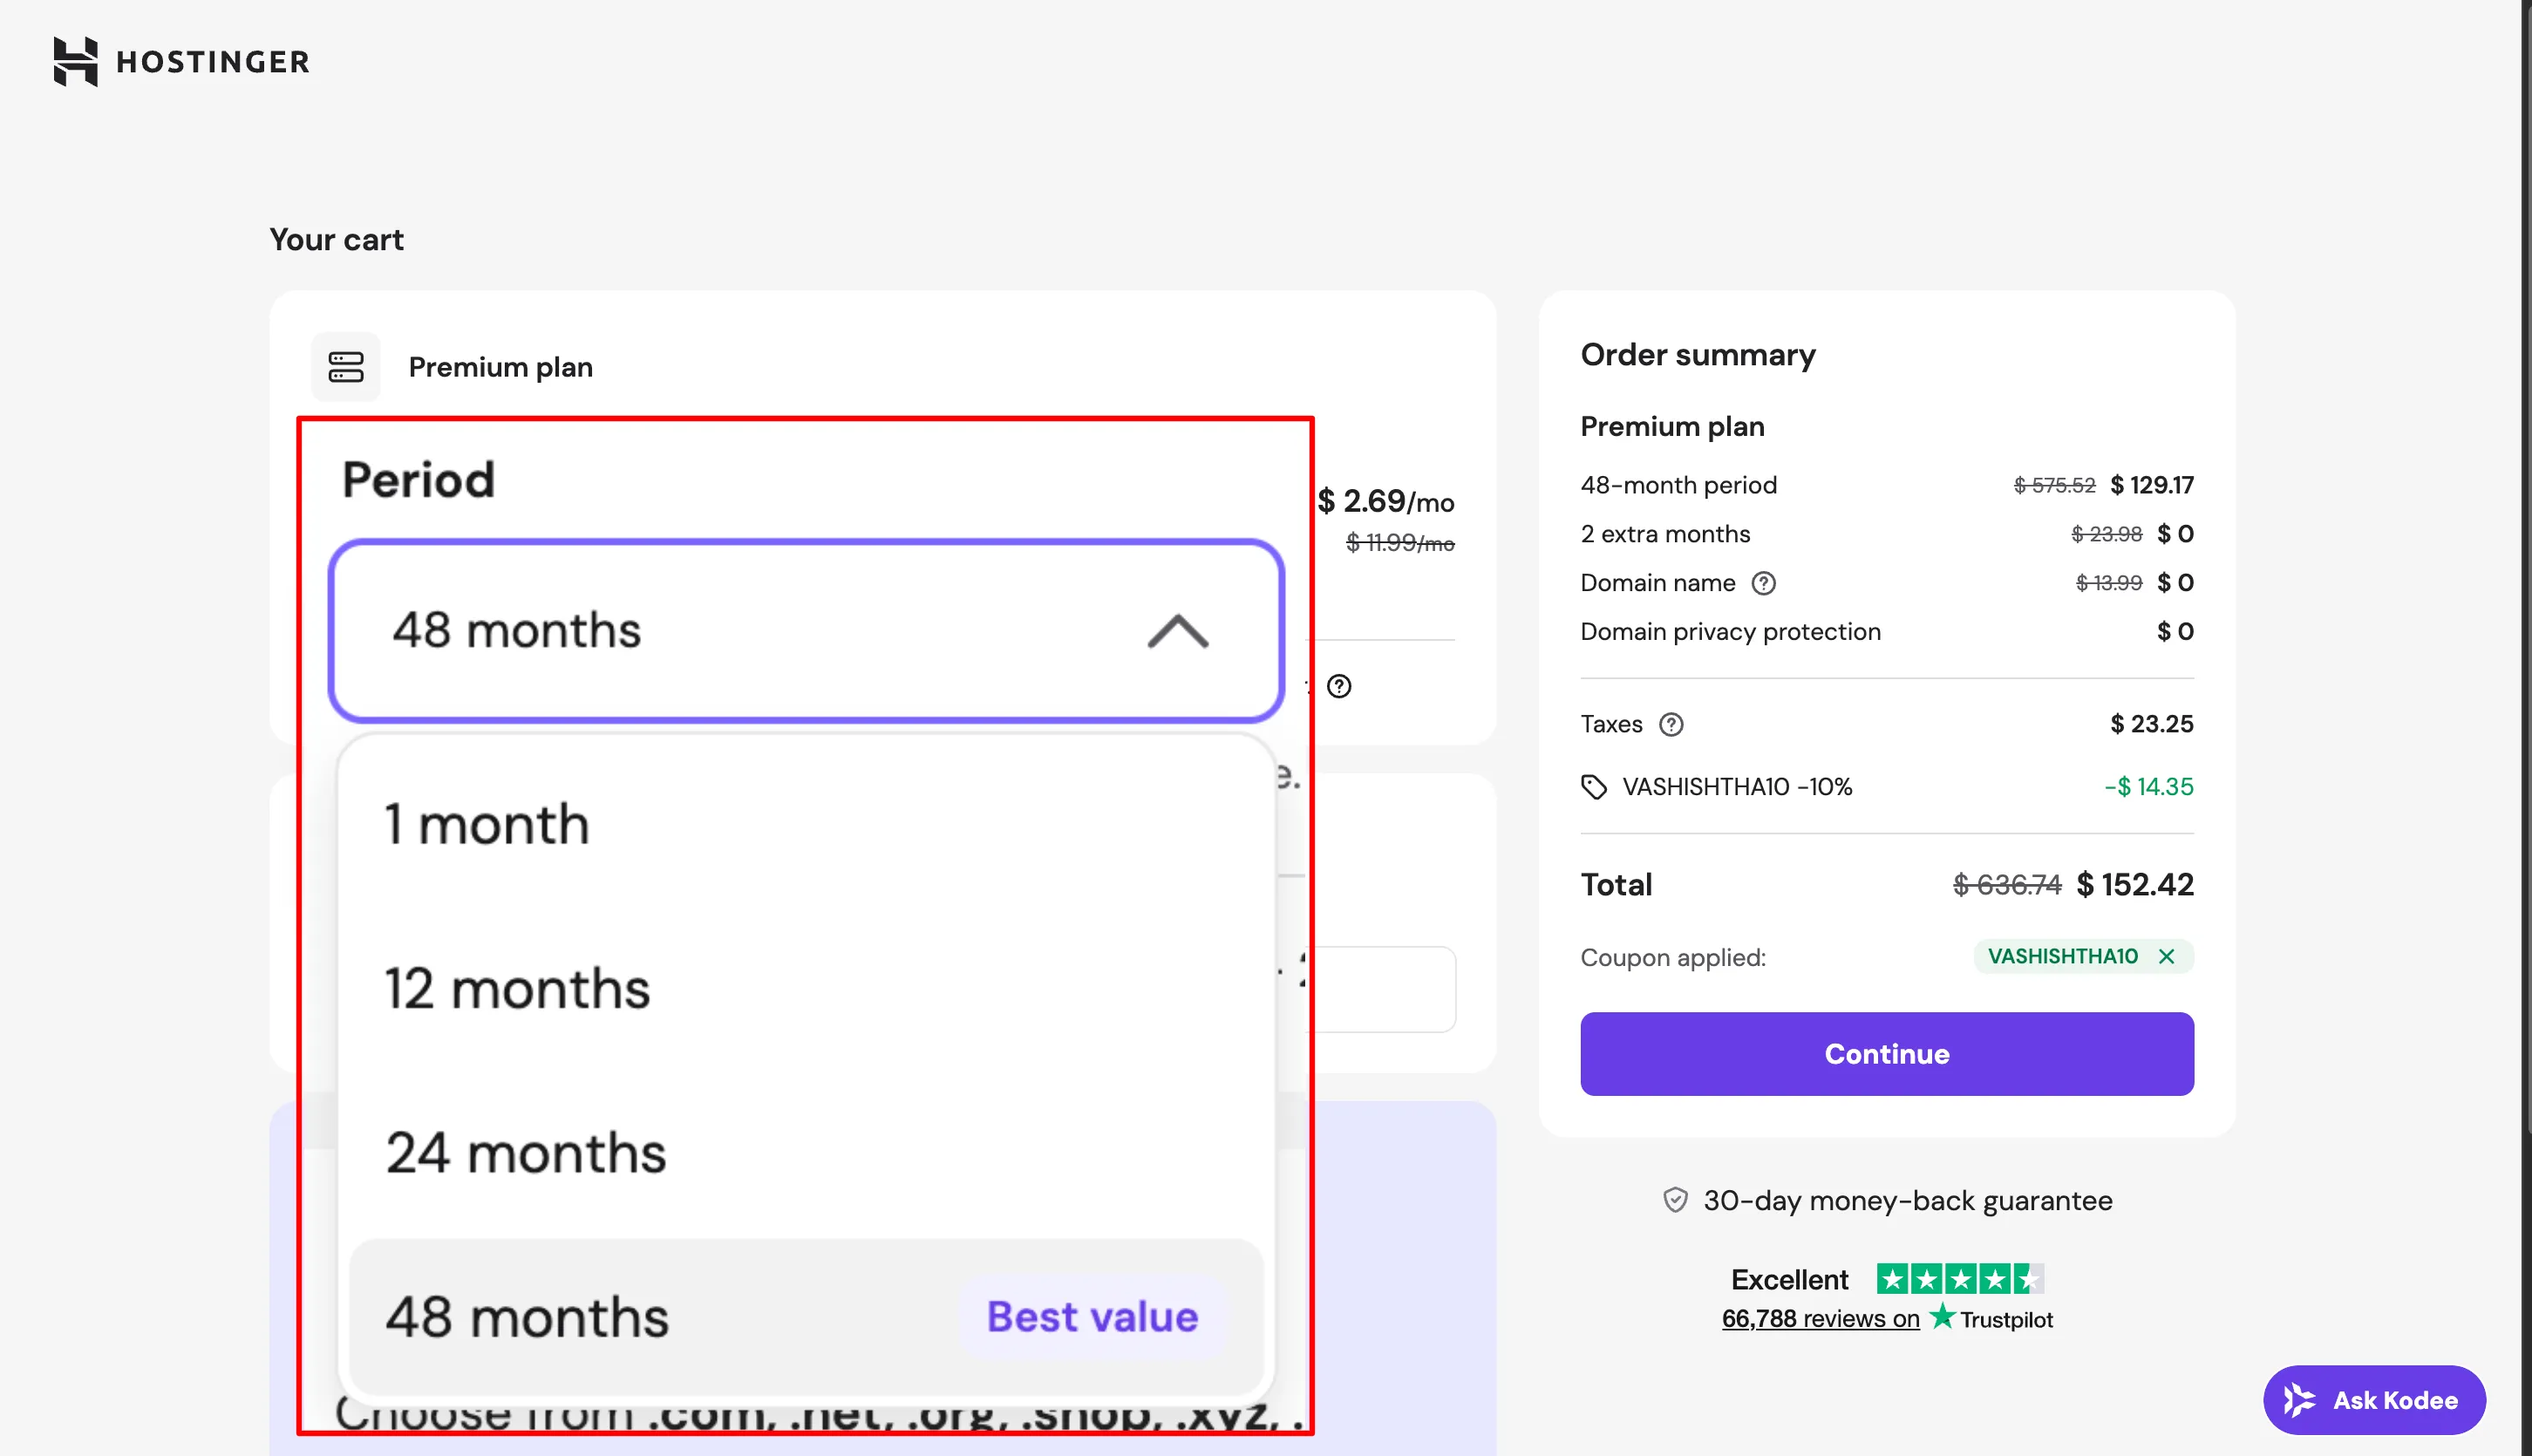
Task: Open Domain name help tooltip icon
Action: pyautogui.click(x=1764, y=583)
